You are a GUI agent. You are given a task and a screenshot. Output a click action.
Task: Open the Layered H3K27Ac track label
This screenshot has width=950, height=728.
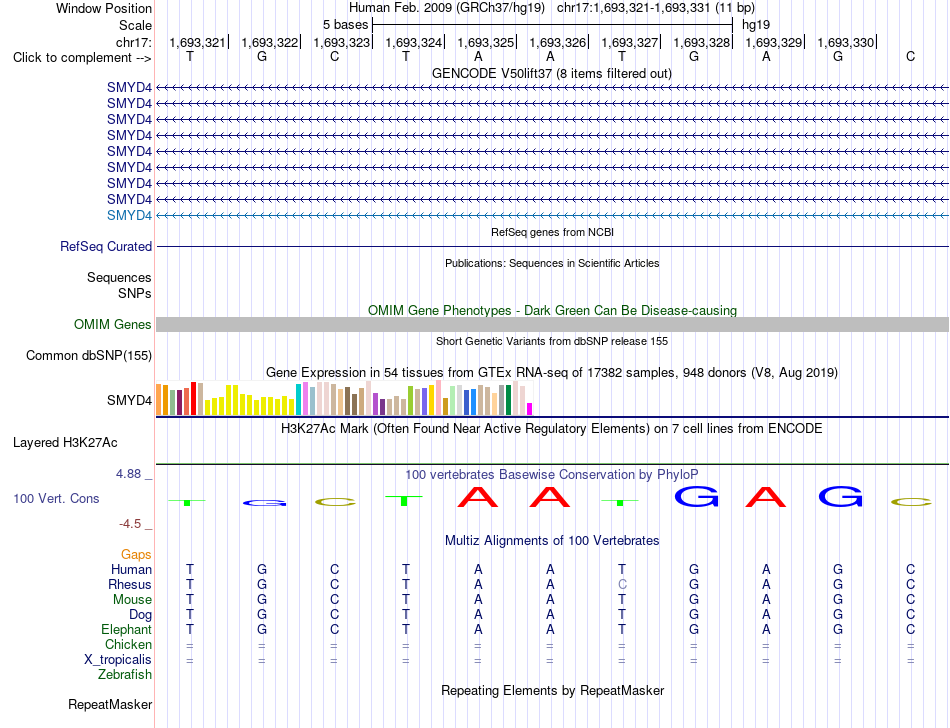click(x=65, y=443)
